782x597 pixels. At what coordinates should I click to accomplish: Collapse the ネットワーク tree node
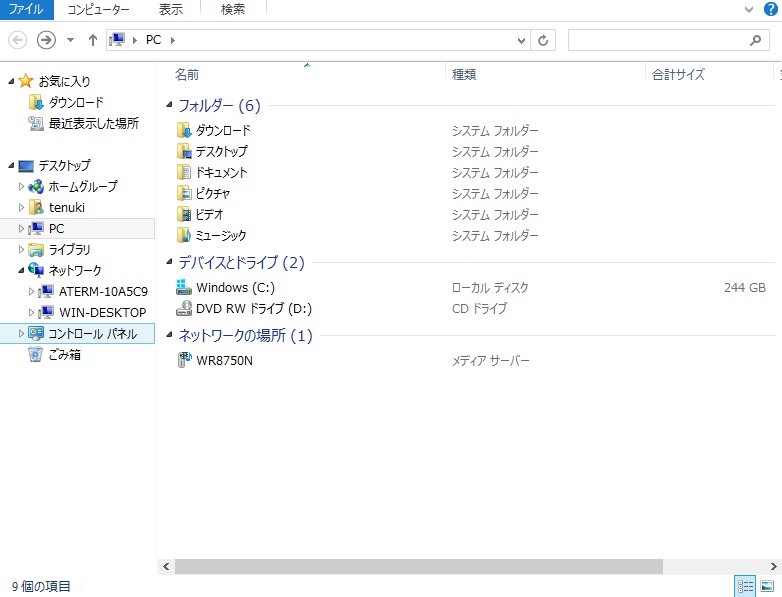[11, 270]
